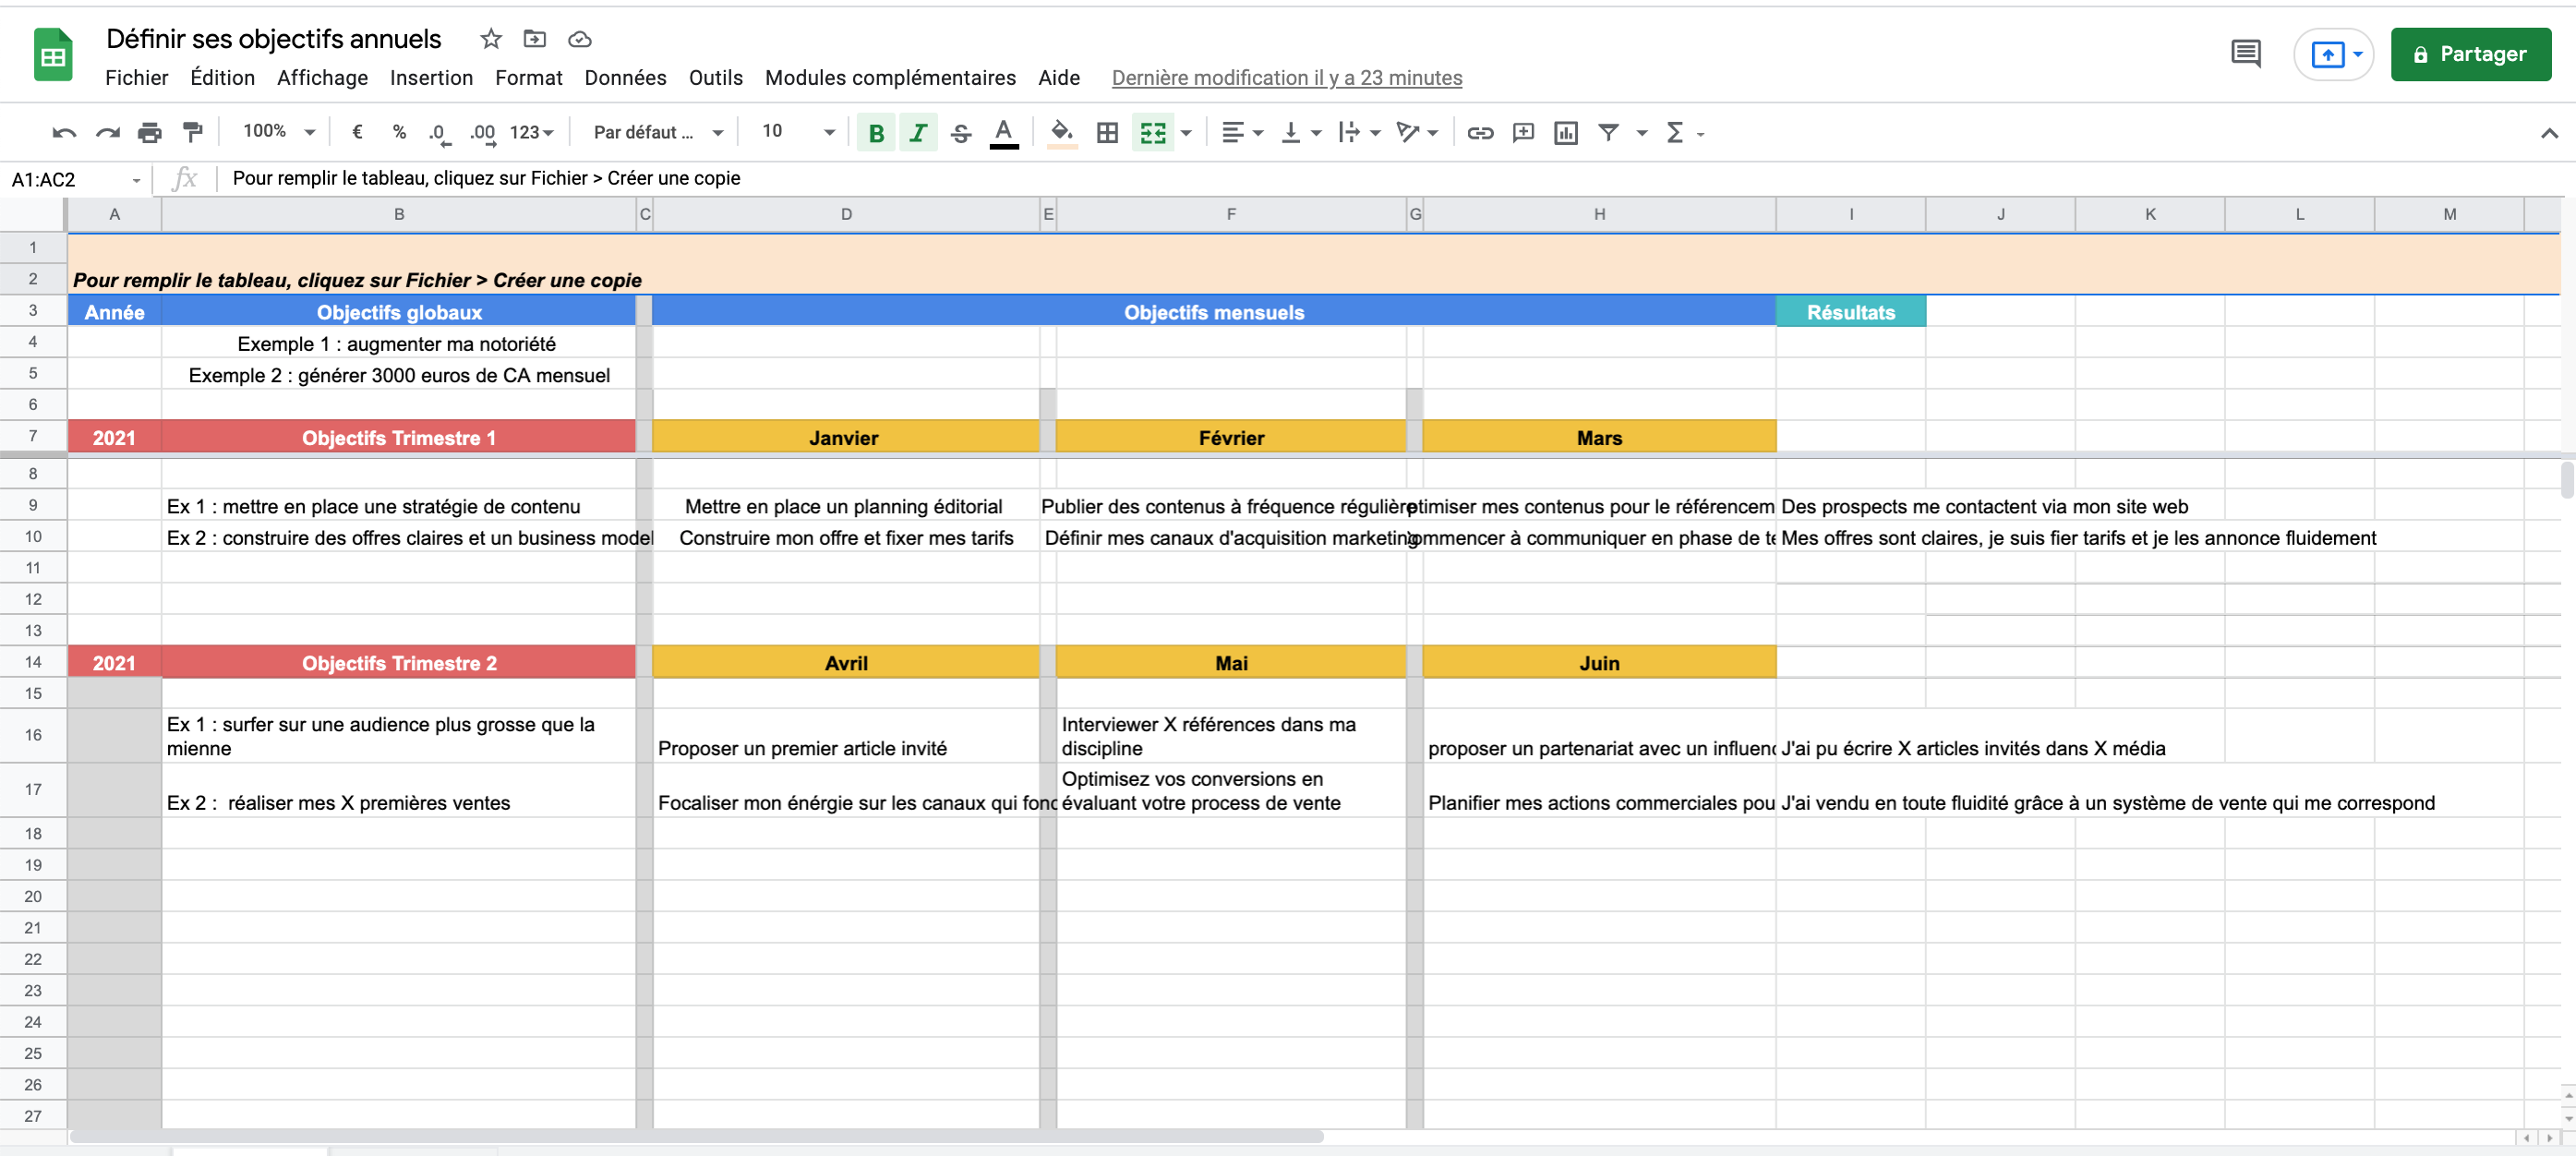Click the Undo arrow icon
2576x1156 pixels.
[x=64, y=132]
